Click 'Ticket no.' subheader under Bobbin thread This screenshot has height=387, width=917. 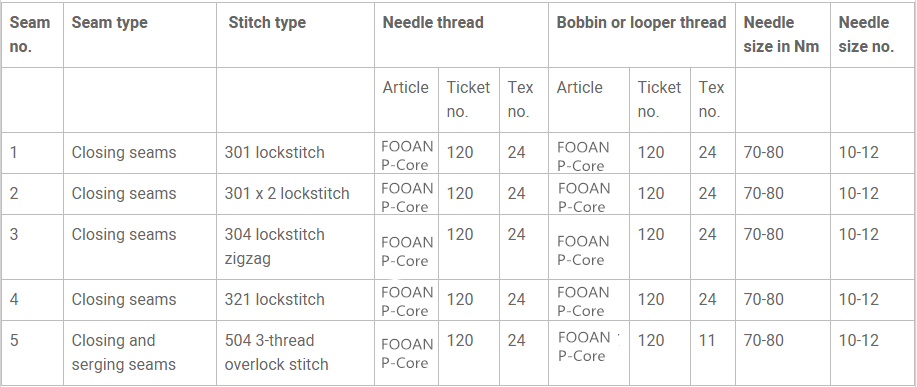click(659, 99)
